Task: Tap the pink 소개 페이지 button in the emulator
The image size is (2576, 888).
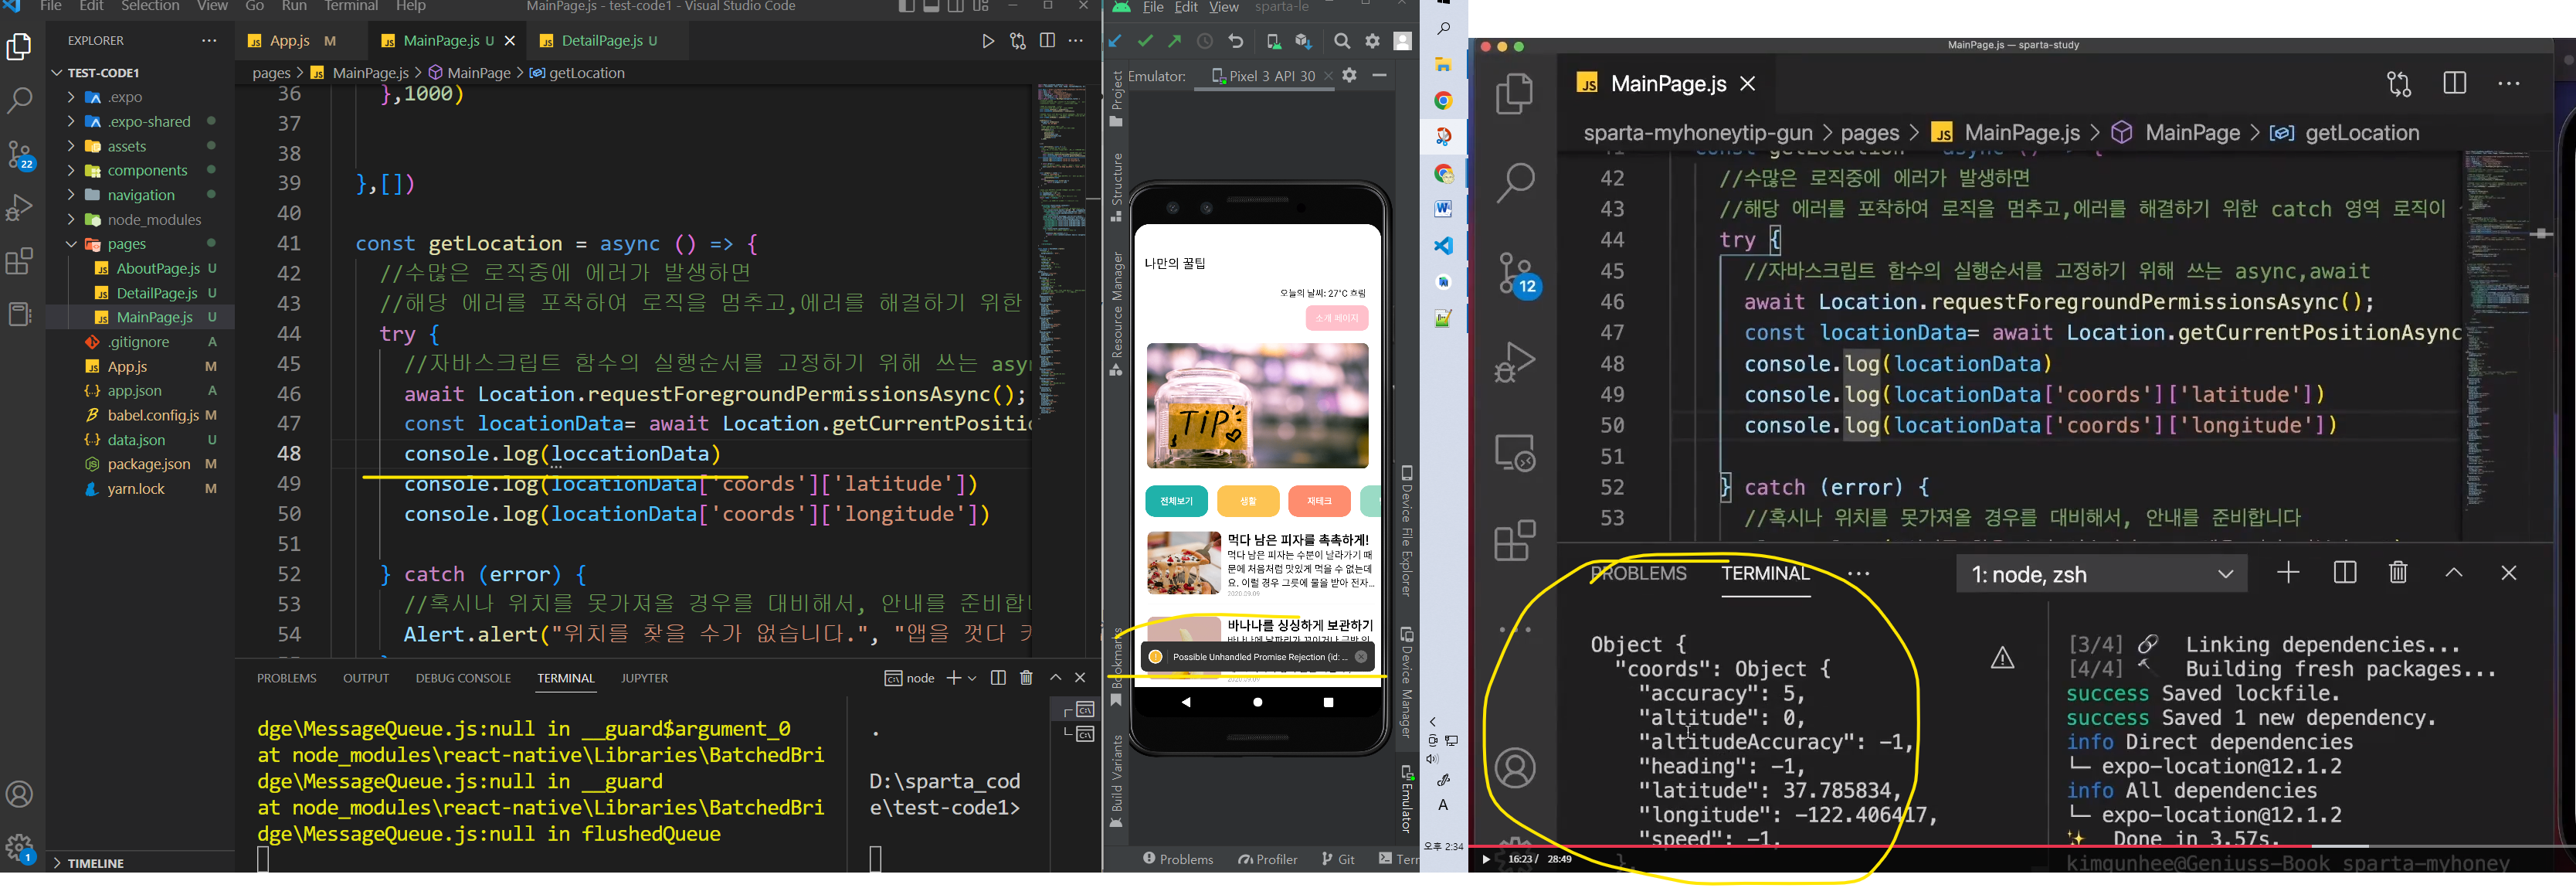Action: point(1336,318)
